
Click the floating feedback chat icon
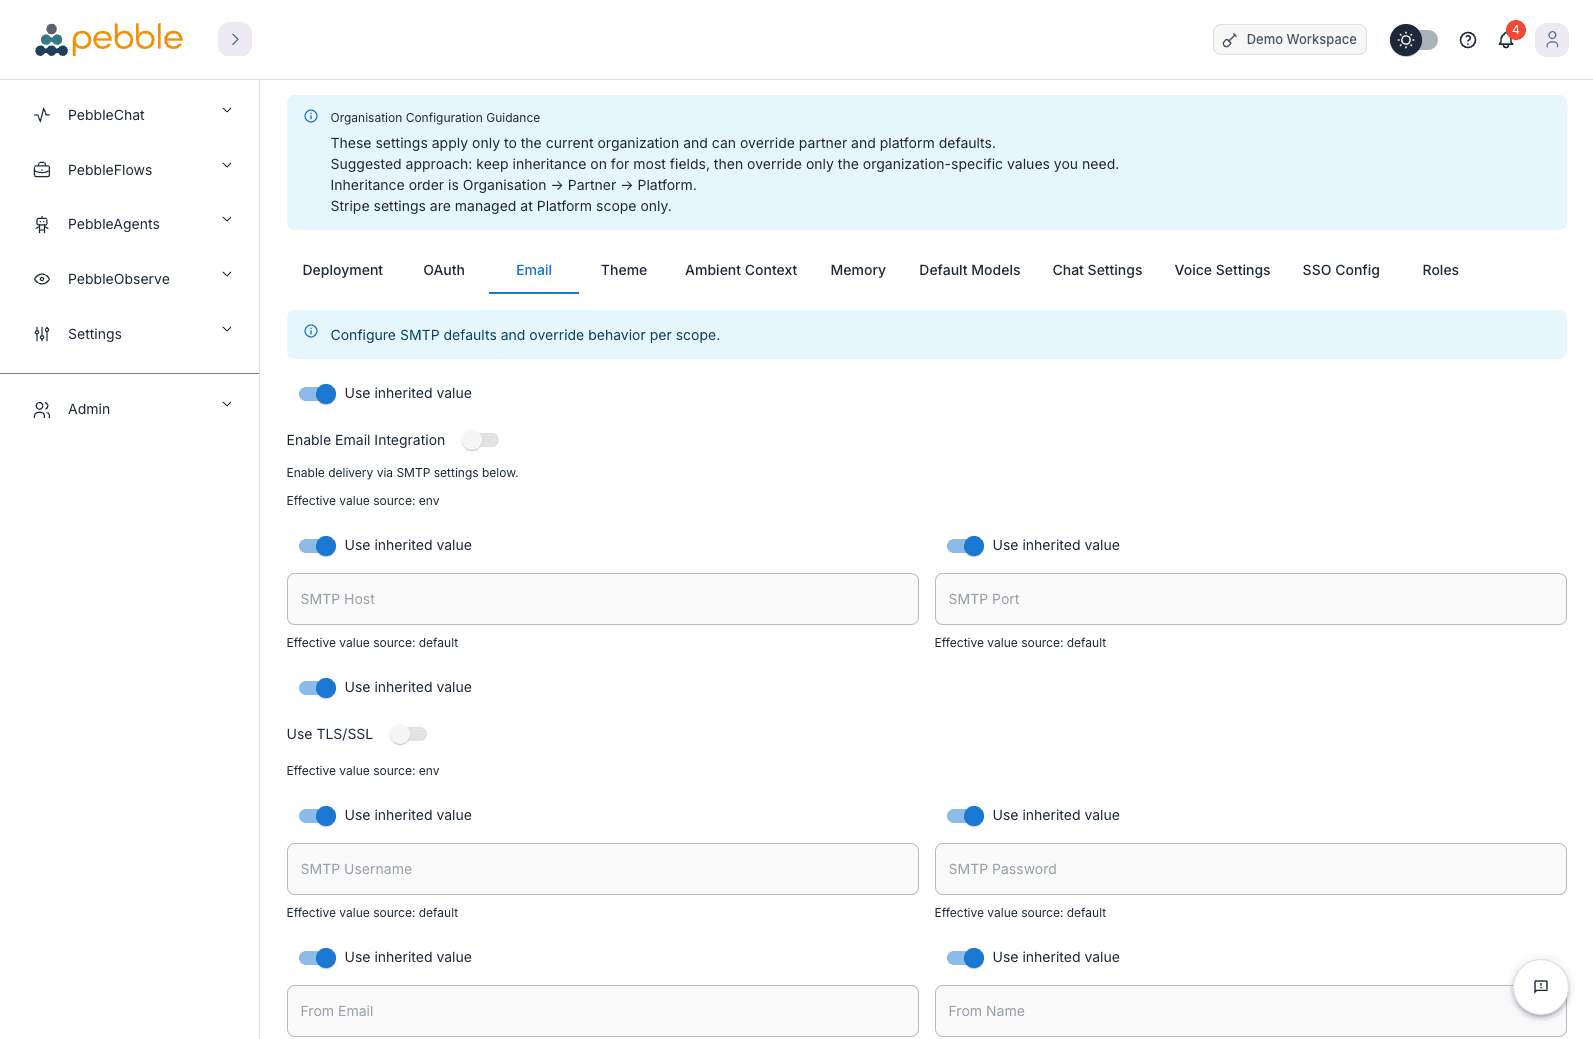click(1540, 987)
